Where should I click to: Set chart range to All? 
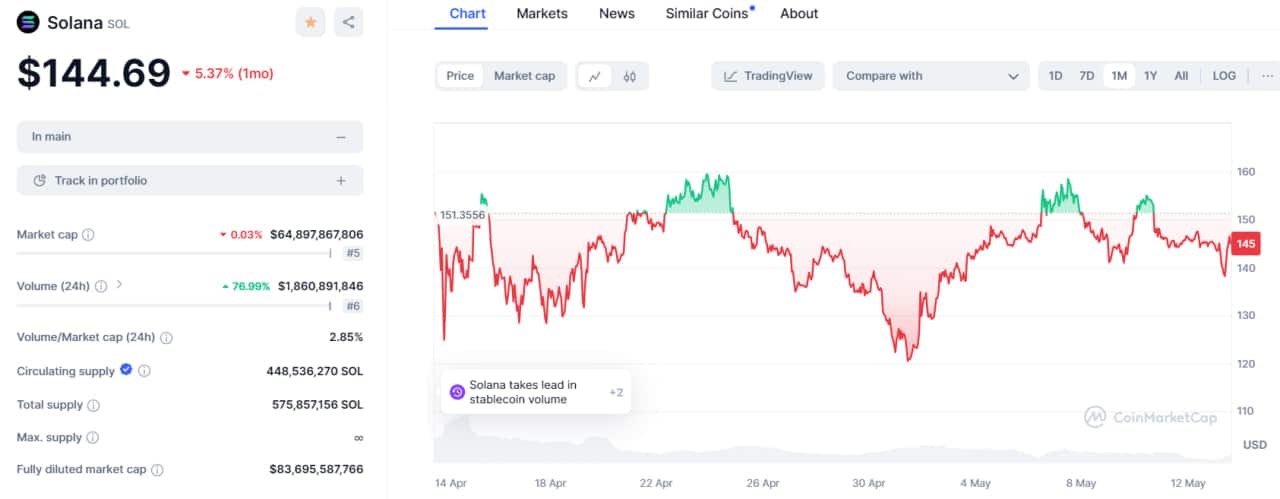(x=1181, y=76)
